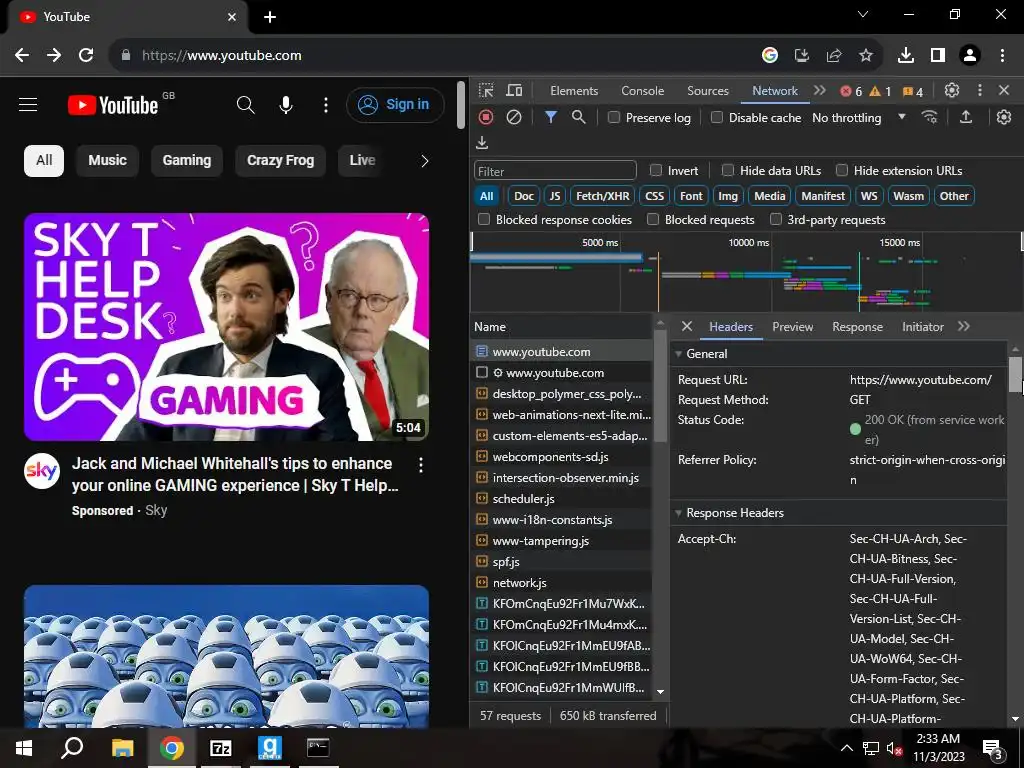
Task: Filter requests by Fetch/XHR type
Action: [602, 196]
